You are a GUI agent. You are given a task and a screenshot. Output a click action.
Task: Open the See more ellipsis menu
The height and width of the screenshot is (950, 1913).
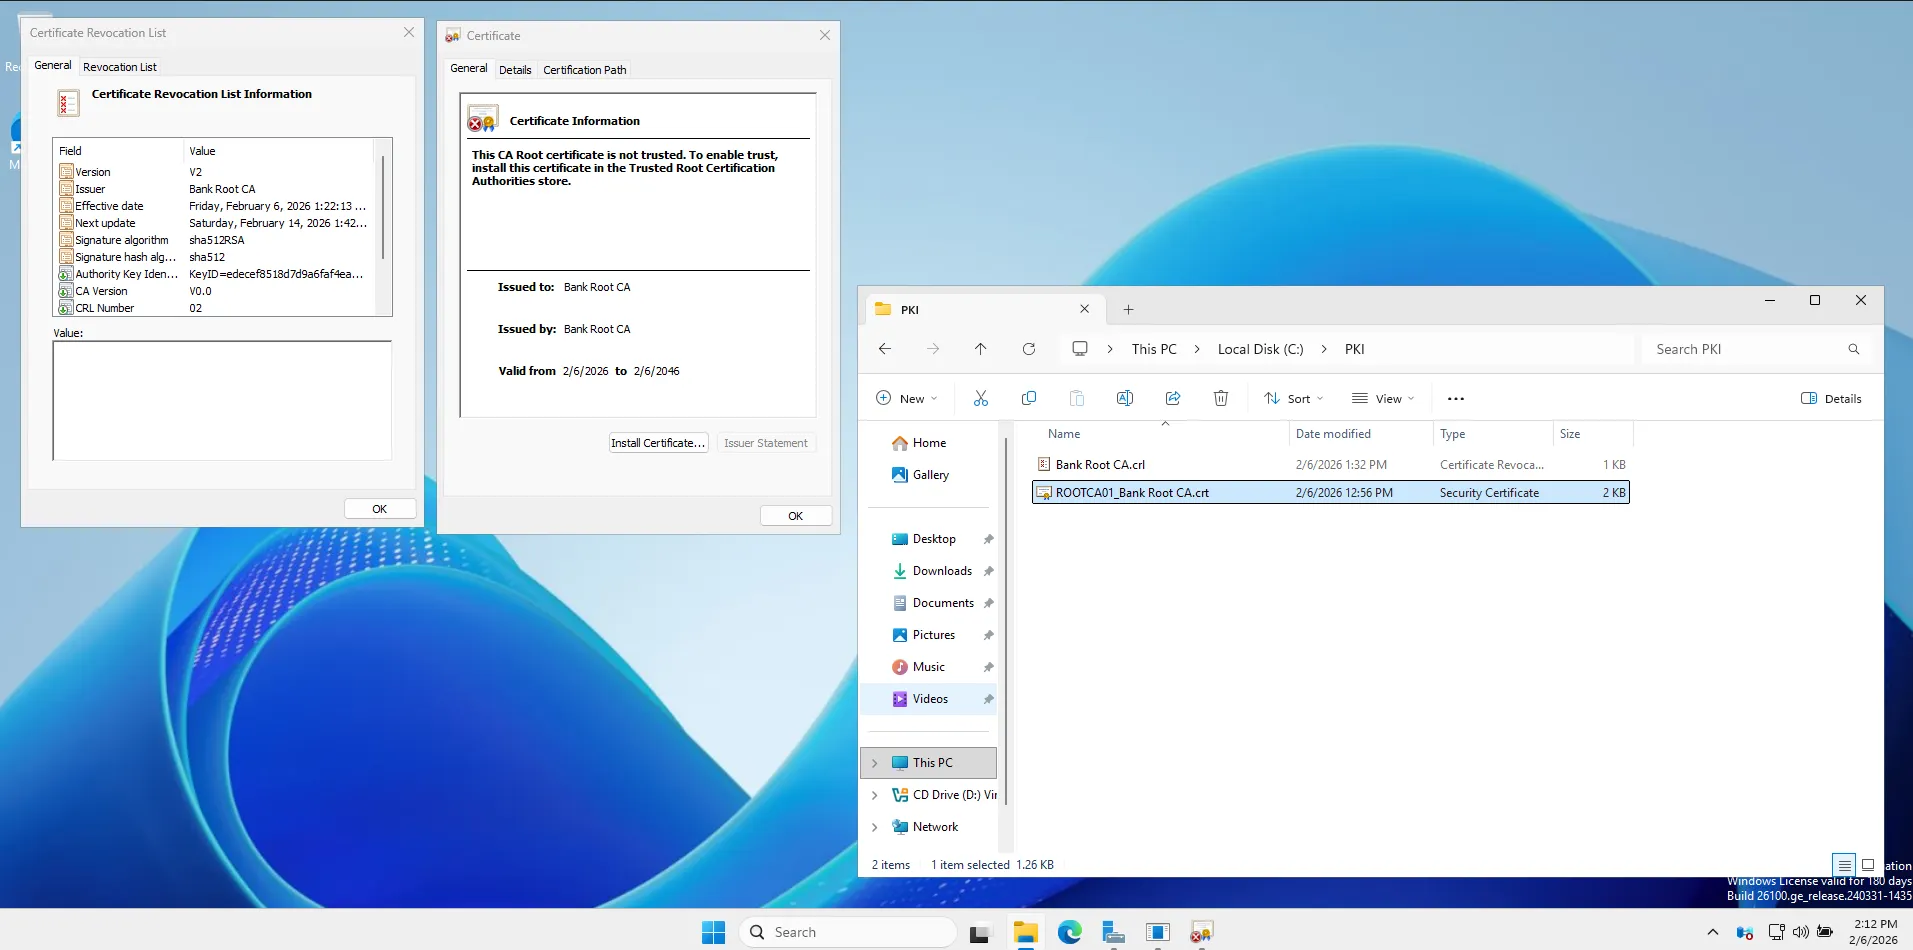1455,398
